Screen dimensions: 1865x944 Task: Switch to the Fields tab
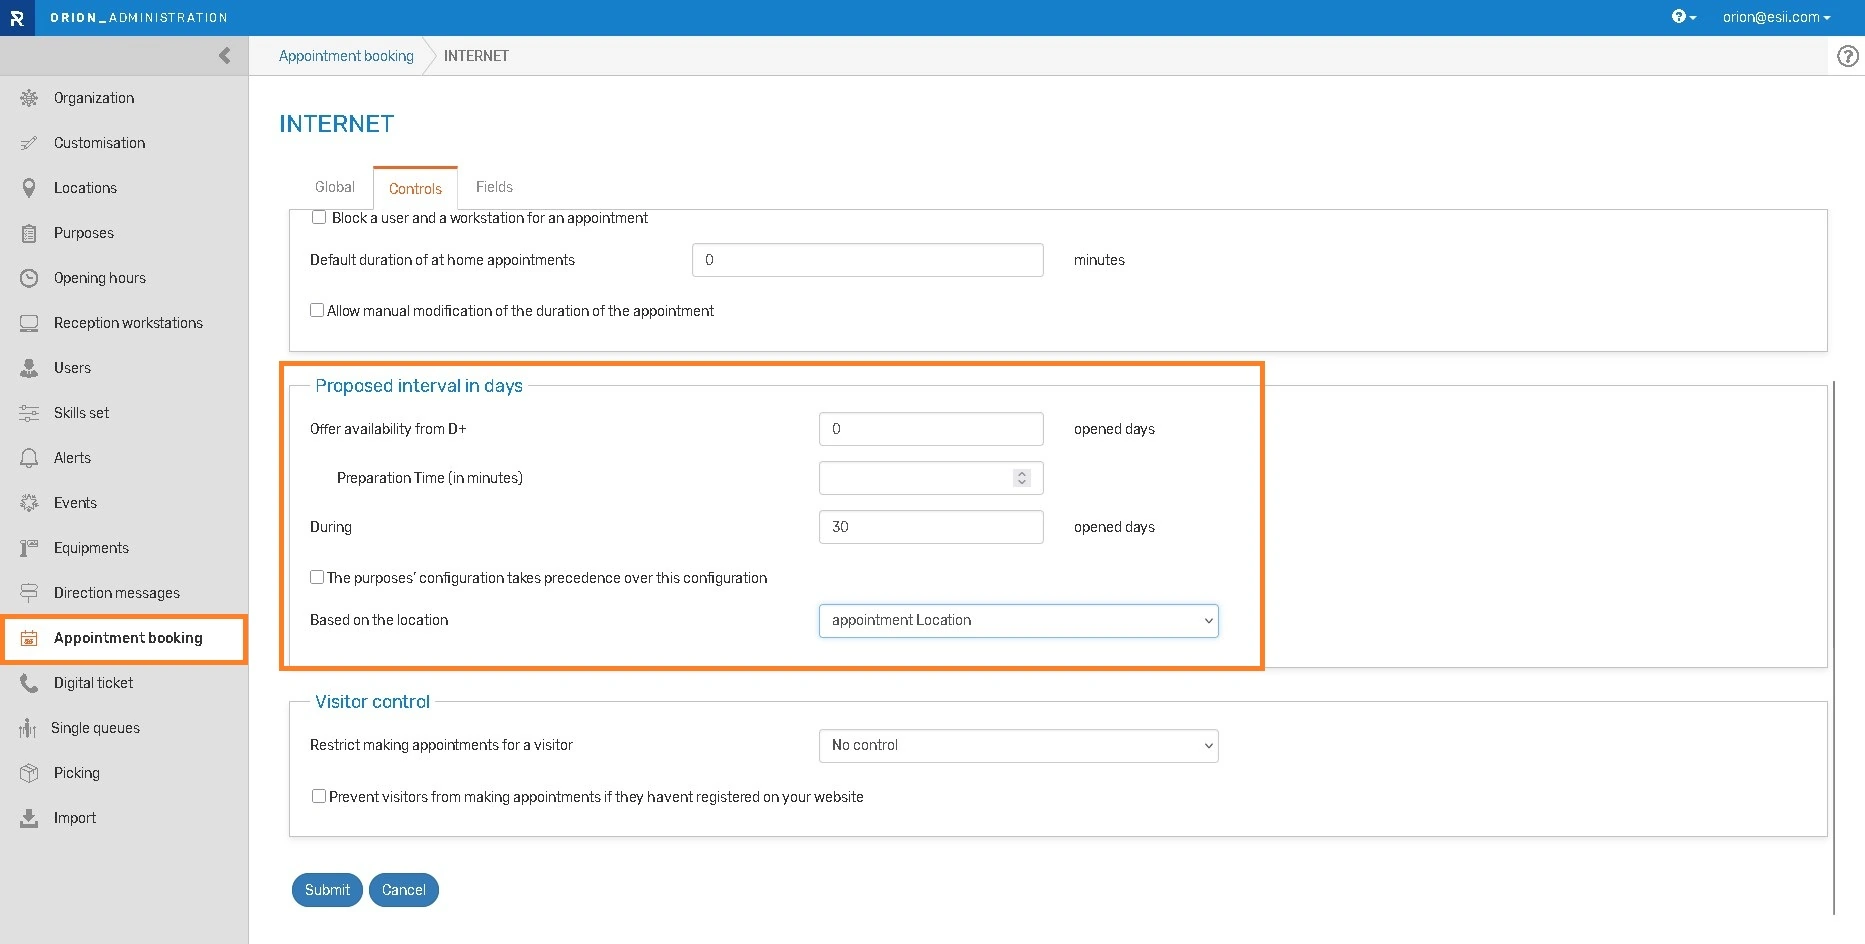click(x=494, y=187)
